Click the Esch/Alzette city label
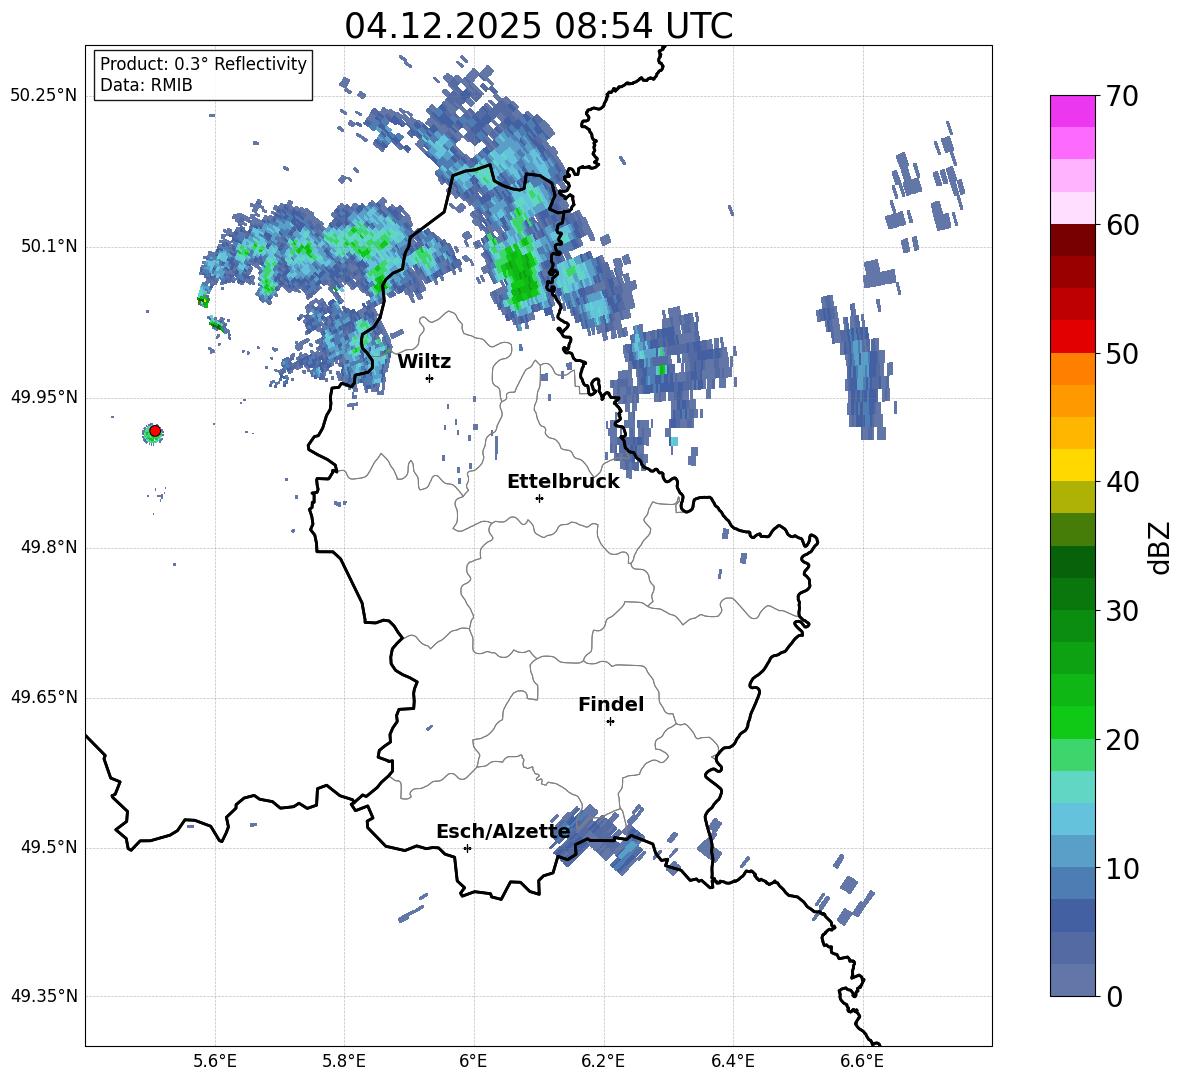This screenshot has height=1081, width=1184. click(503, 832)
